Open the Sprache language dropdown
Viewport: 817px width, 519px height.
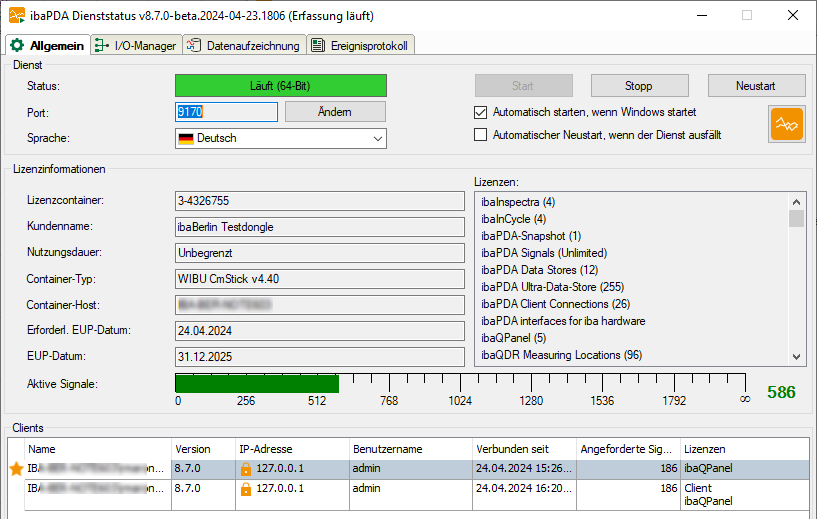click(378, 139)
